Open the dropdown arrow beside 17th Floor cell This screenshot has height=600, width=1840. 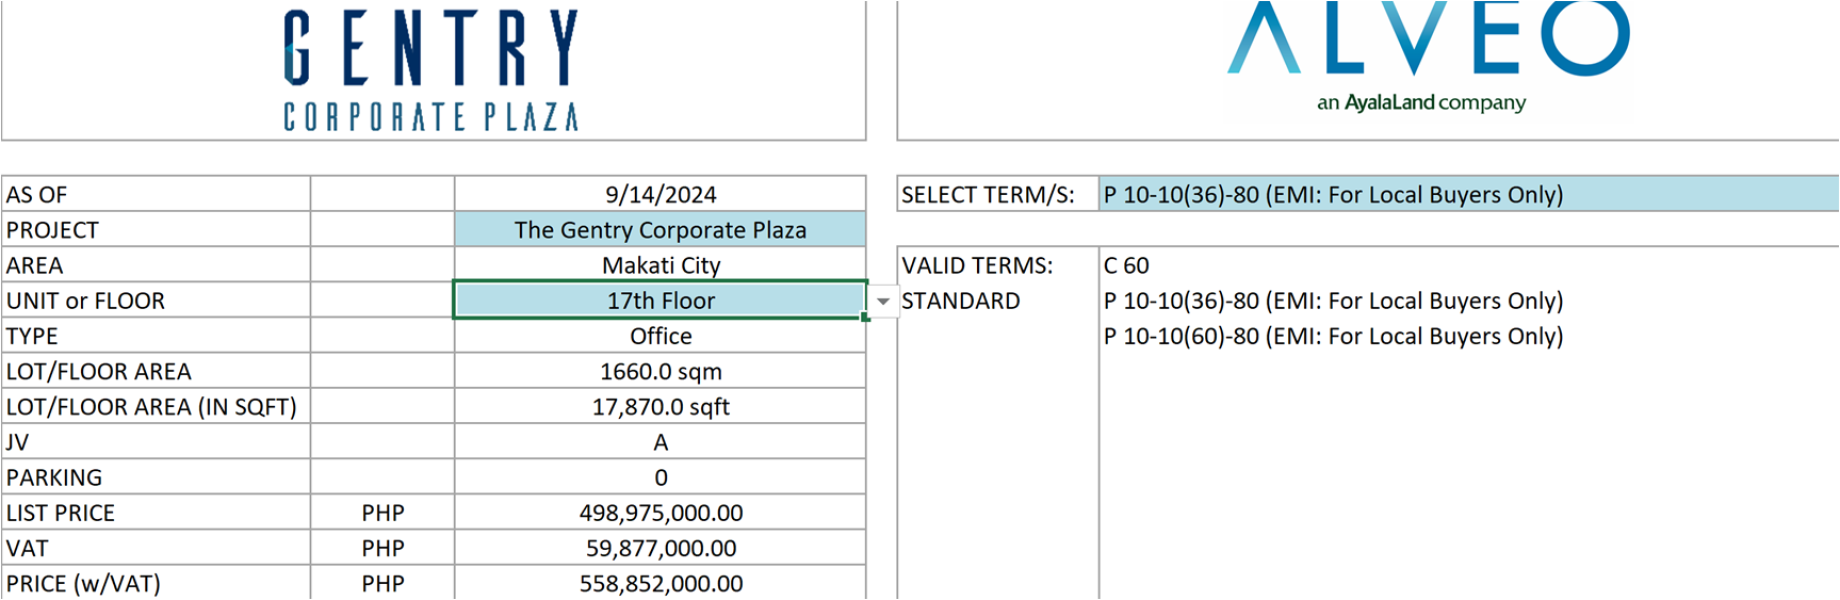coord(883,301)
